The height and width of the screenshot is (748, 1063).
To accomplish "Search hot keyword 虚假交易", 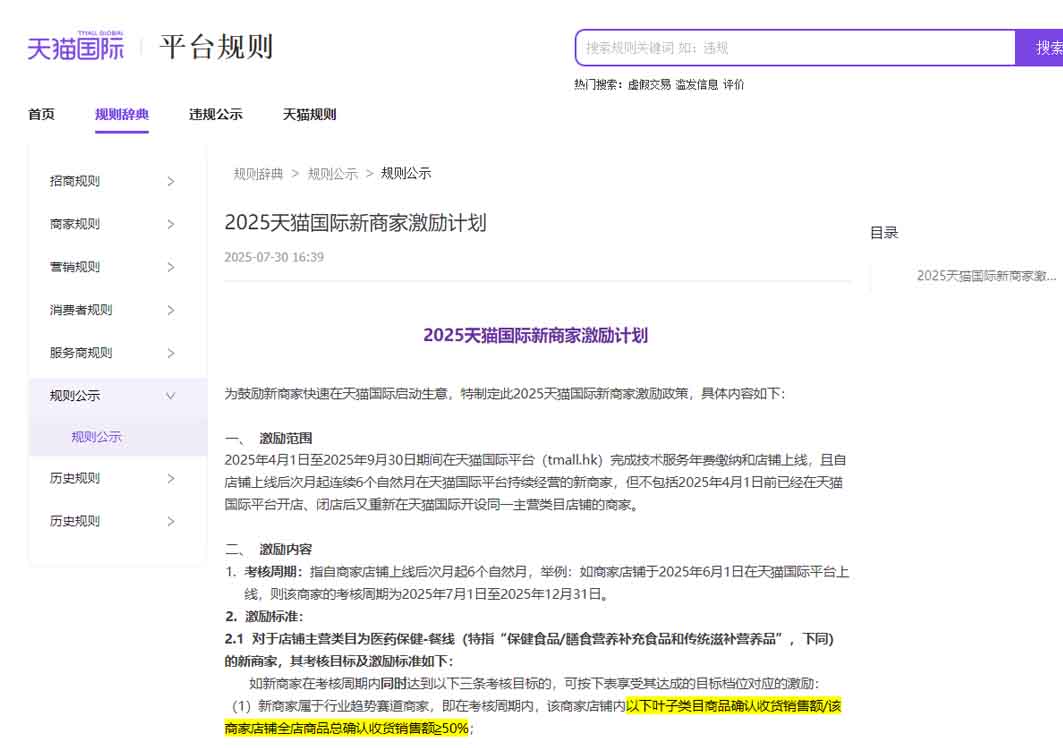I will click(649, 85).
